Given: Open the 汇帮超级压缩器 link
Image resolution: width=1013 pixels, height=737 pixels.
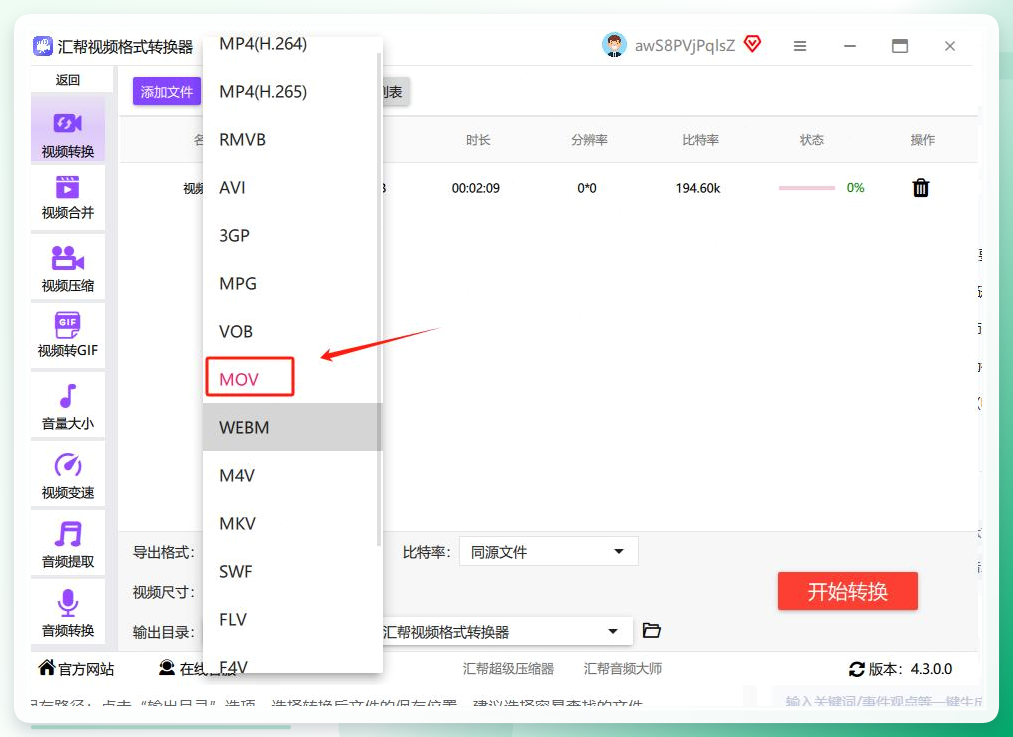Looking at the screenshot, I should pos(508,669).
